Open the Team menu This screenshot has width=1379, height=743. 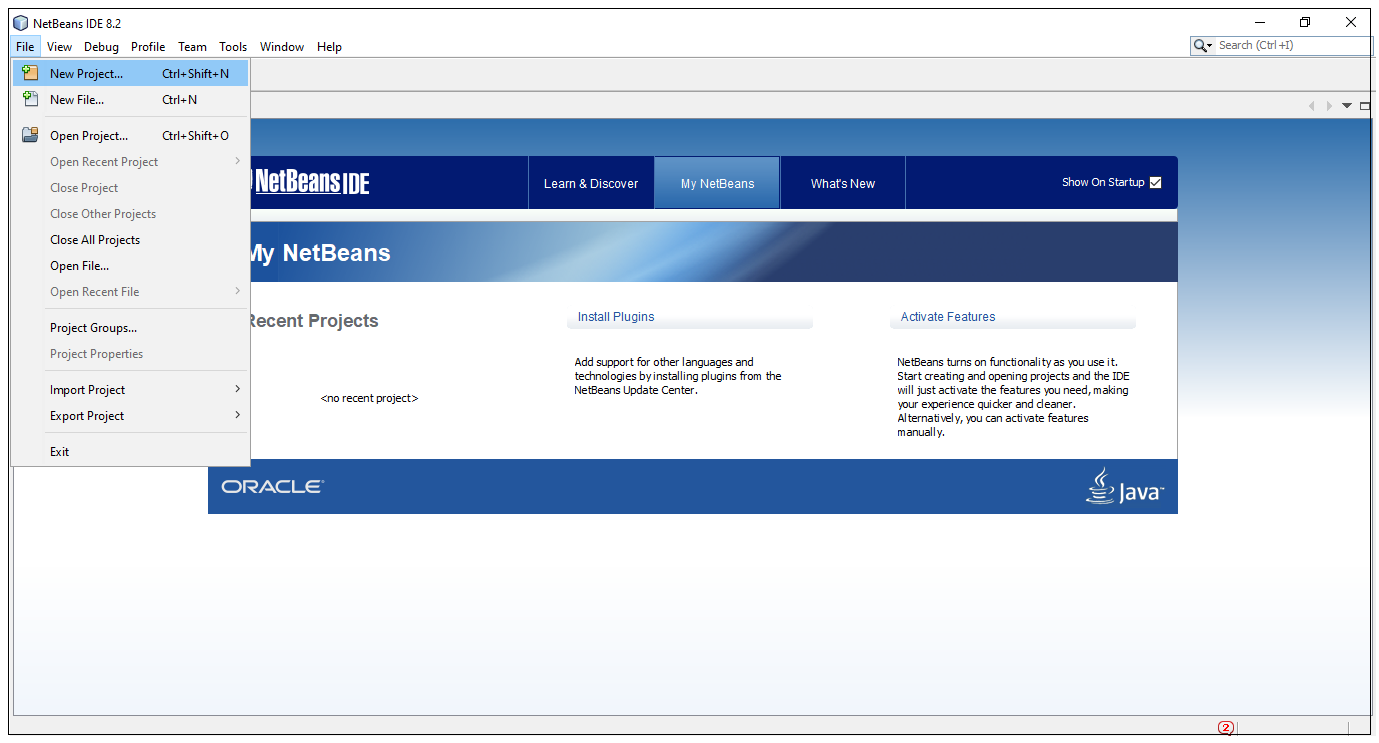point(192,46)
